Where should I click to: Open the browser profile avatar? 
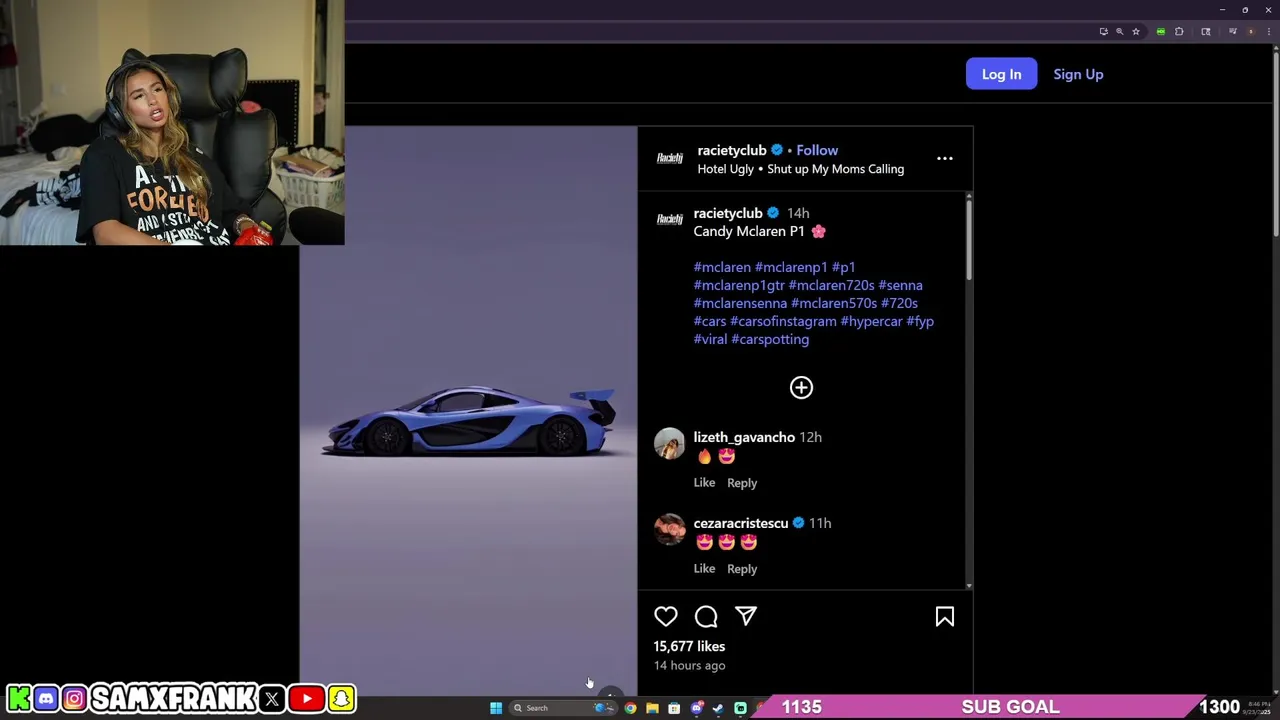coord(1250,32)
